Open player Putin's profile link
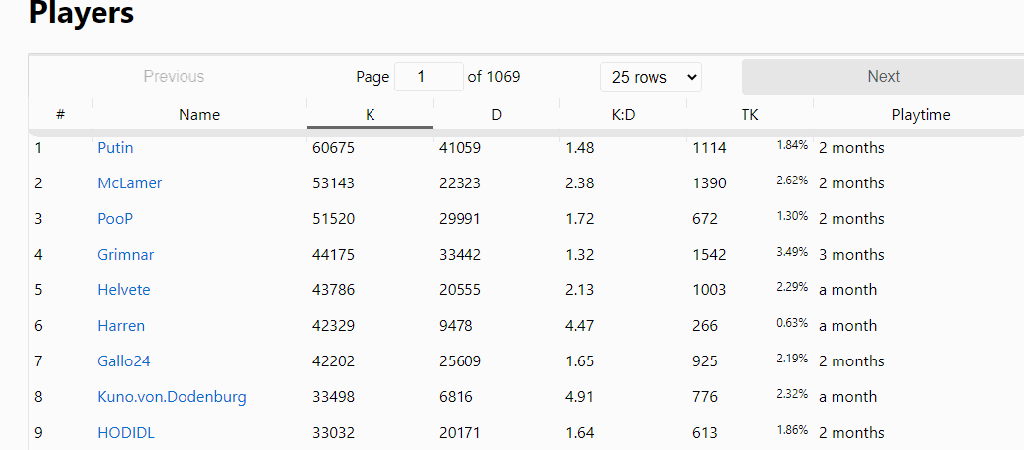The width and height of the screenshot is (1024, 450). coord(115,148)
